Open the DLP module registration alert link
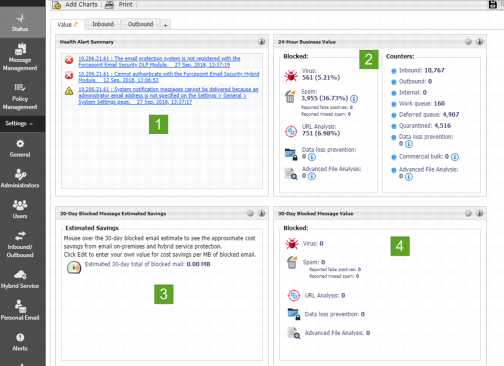The width and height of the screenshot is (504, 366). point(159,61)
